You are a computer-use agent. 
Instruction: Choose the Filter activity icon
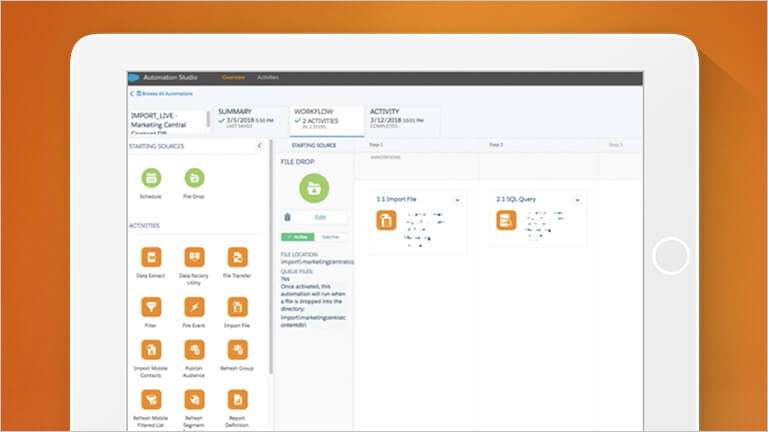(151, 307)
